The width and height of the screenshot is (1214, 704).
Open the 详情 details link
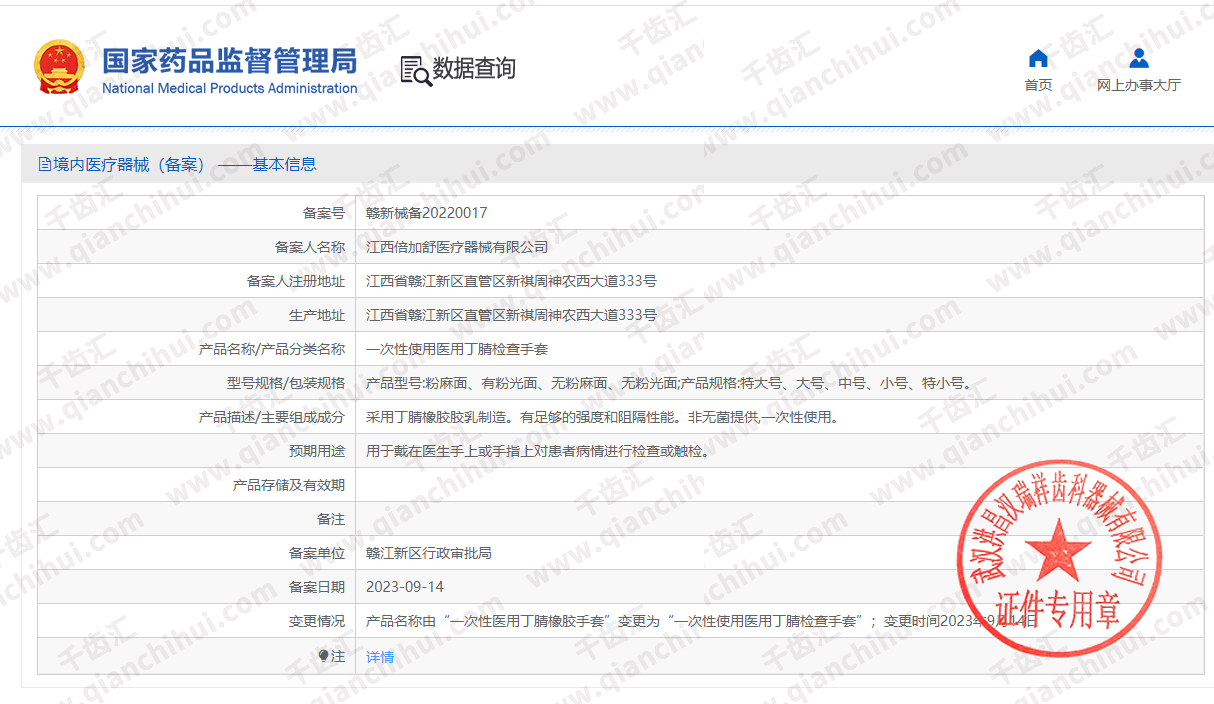380,657
